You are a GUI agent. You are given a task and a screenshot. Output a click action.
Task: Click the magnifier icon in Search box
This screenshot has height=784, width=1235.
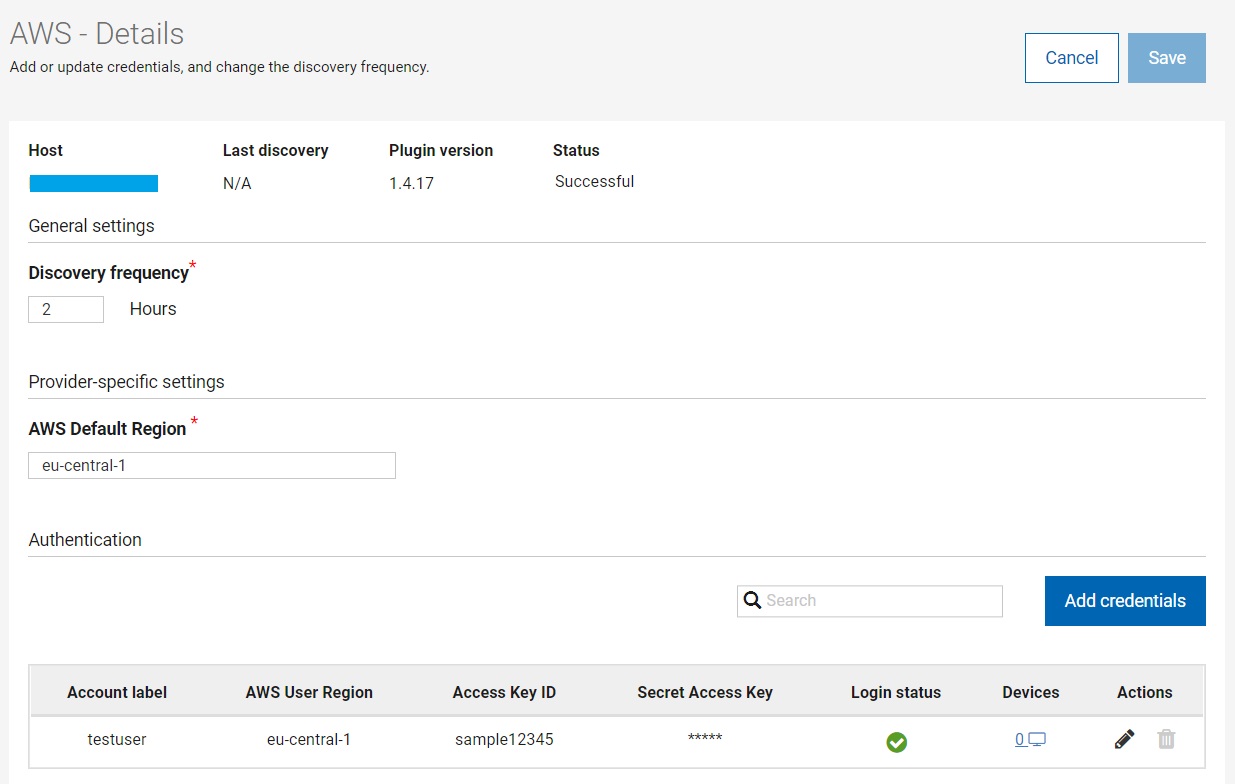(x=753, y=600)
